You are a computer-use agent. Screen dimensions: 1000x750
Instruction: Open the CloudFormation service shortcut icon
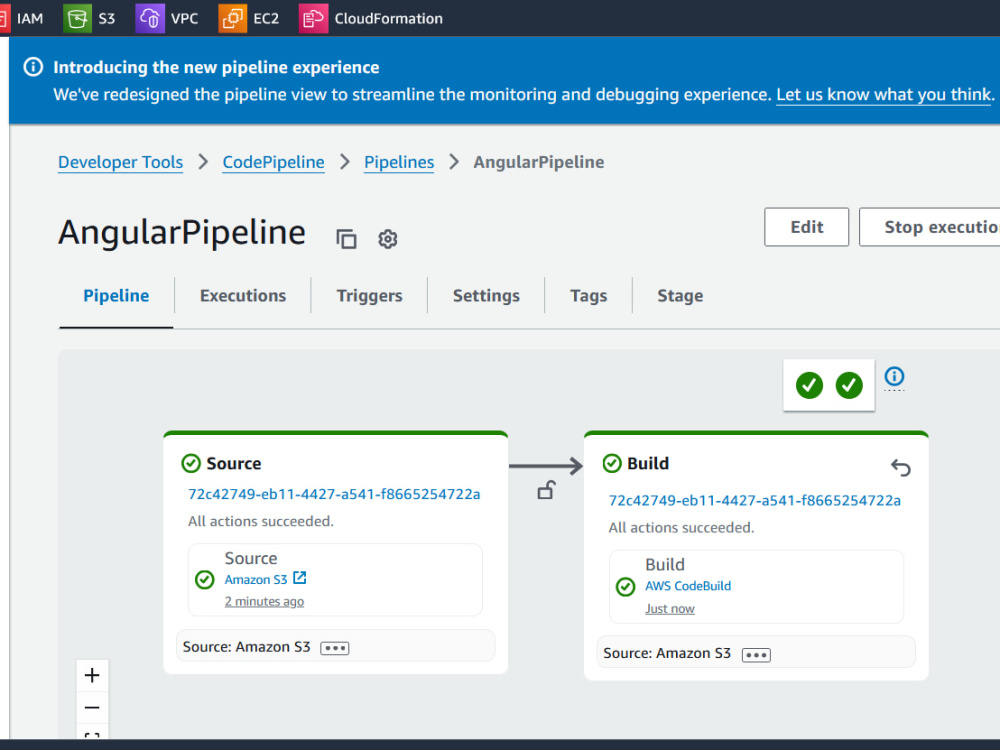pyautogui.click(x=313, y=18)
